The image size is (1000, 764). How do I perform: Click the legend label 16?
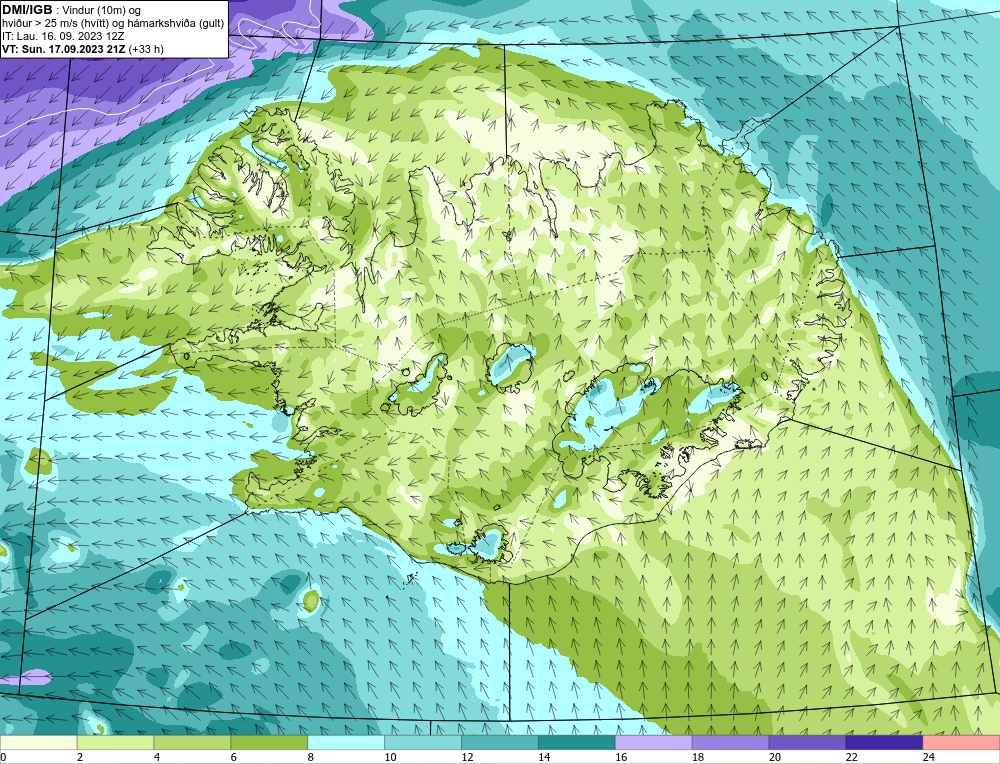(x=621, y=757)
